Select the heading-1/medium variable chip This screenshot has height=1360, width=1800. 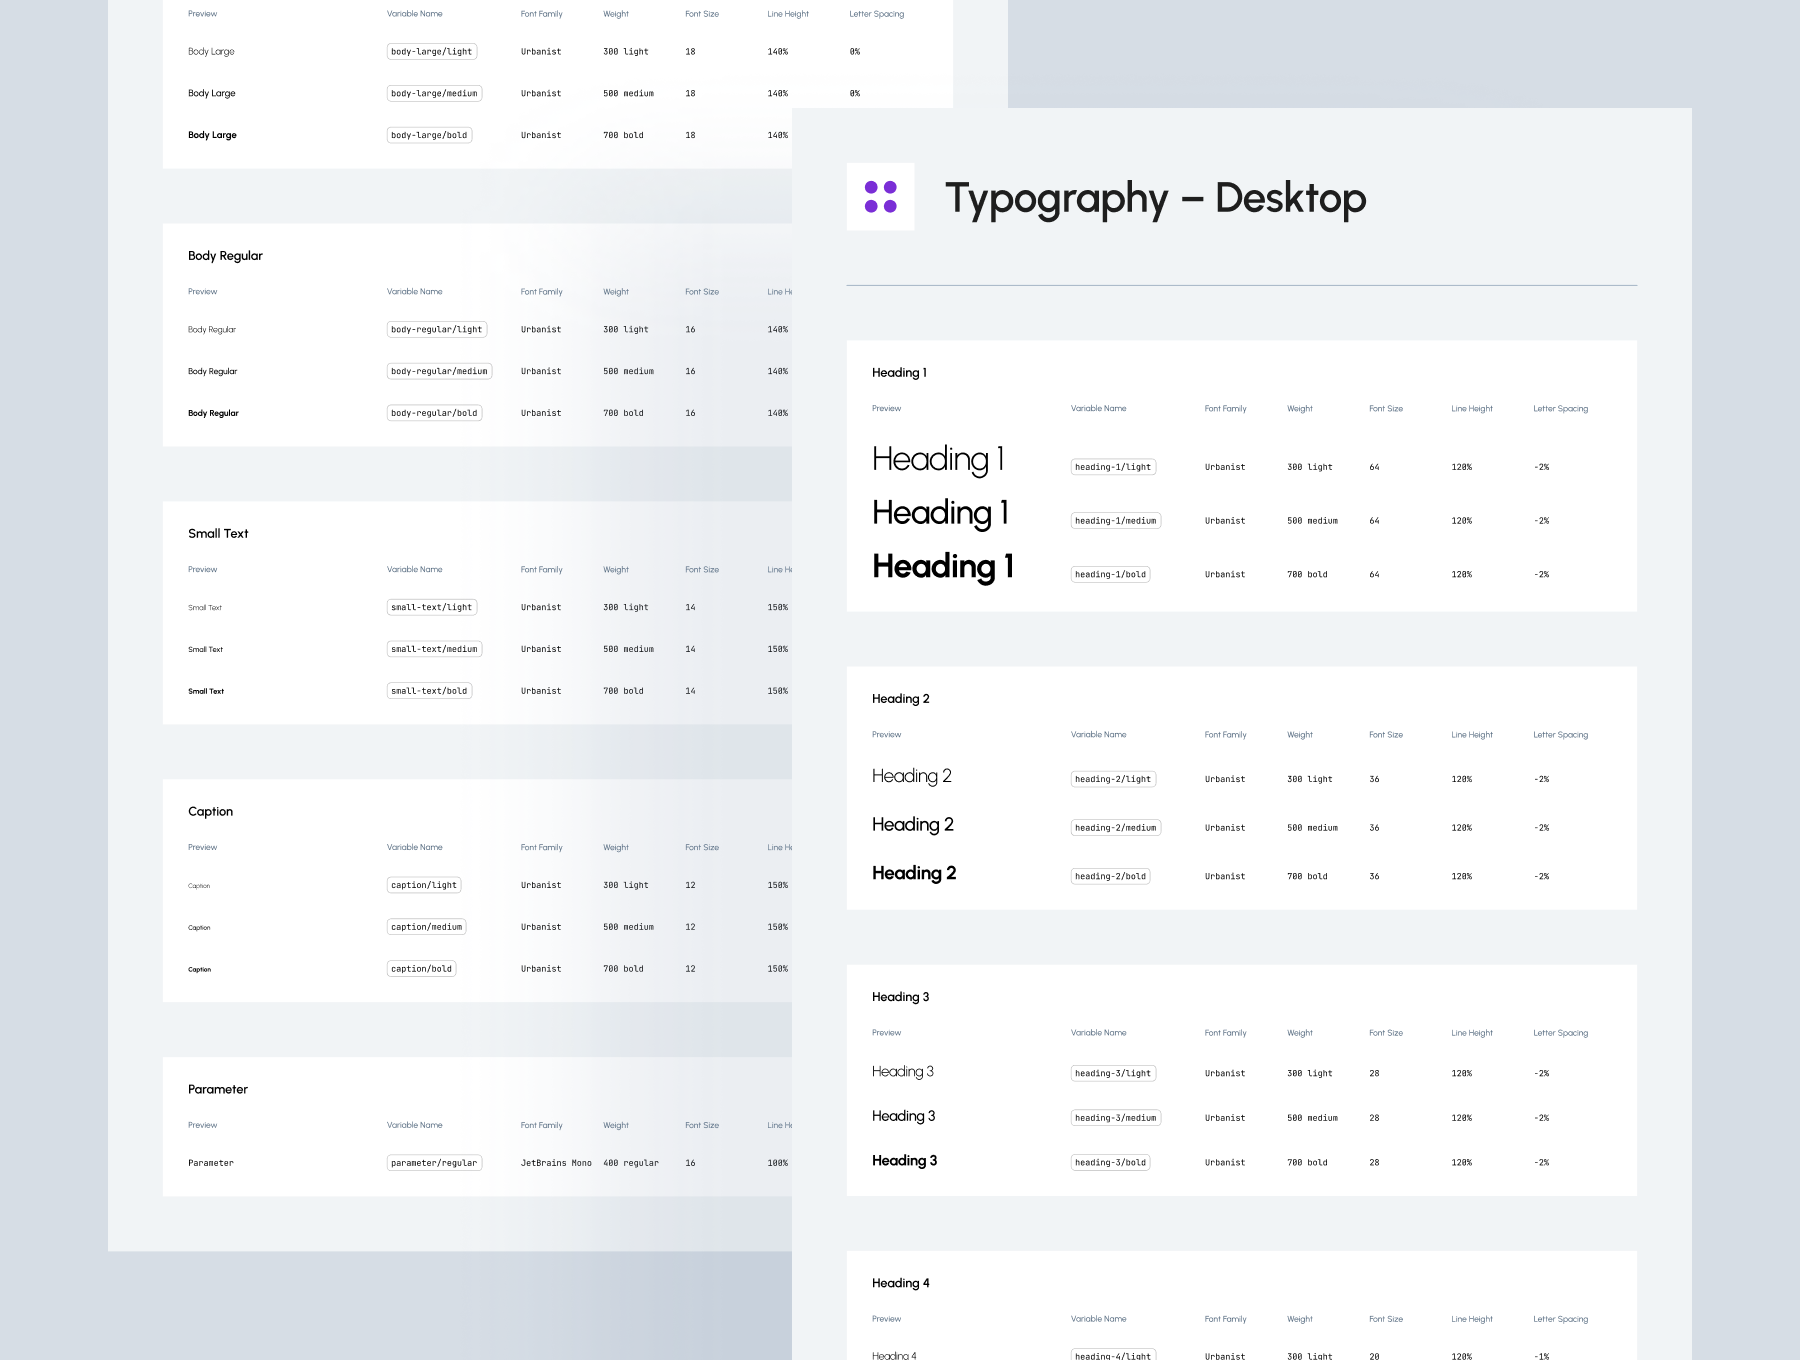pos(1116,521)
